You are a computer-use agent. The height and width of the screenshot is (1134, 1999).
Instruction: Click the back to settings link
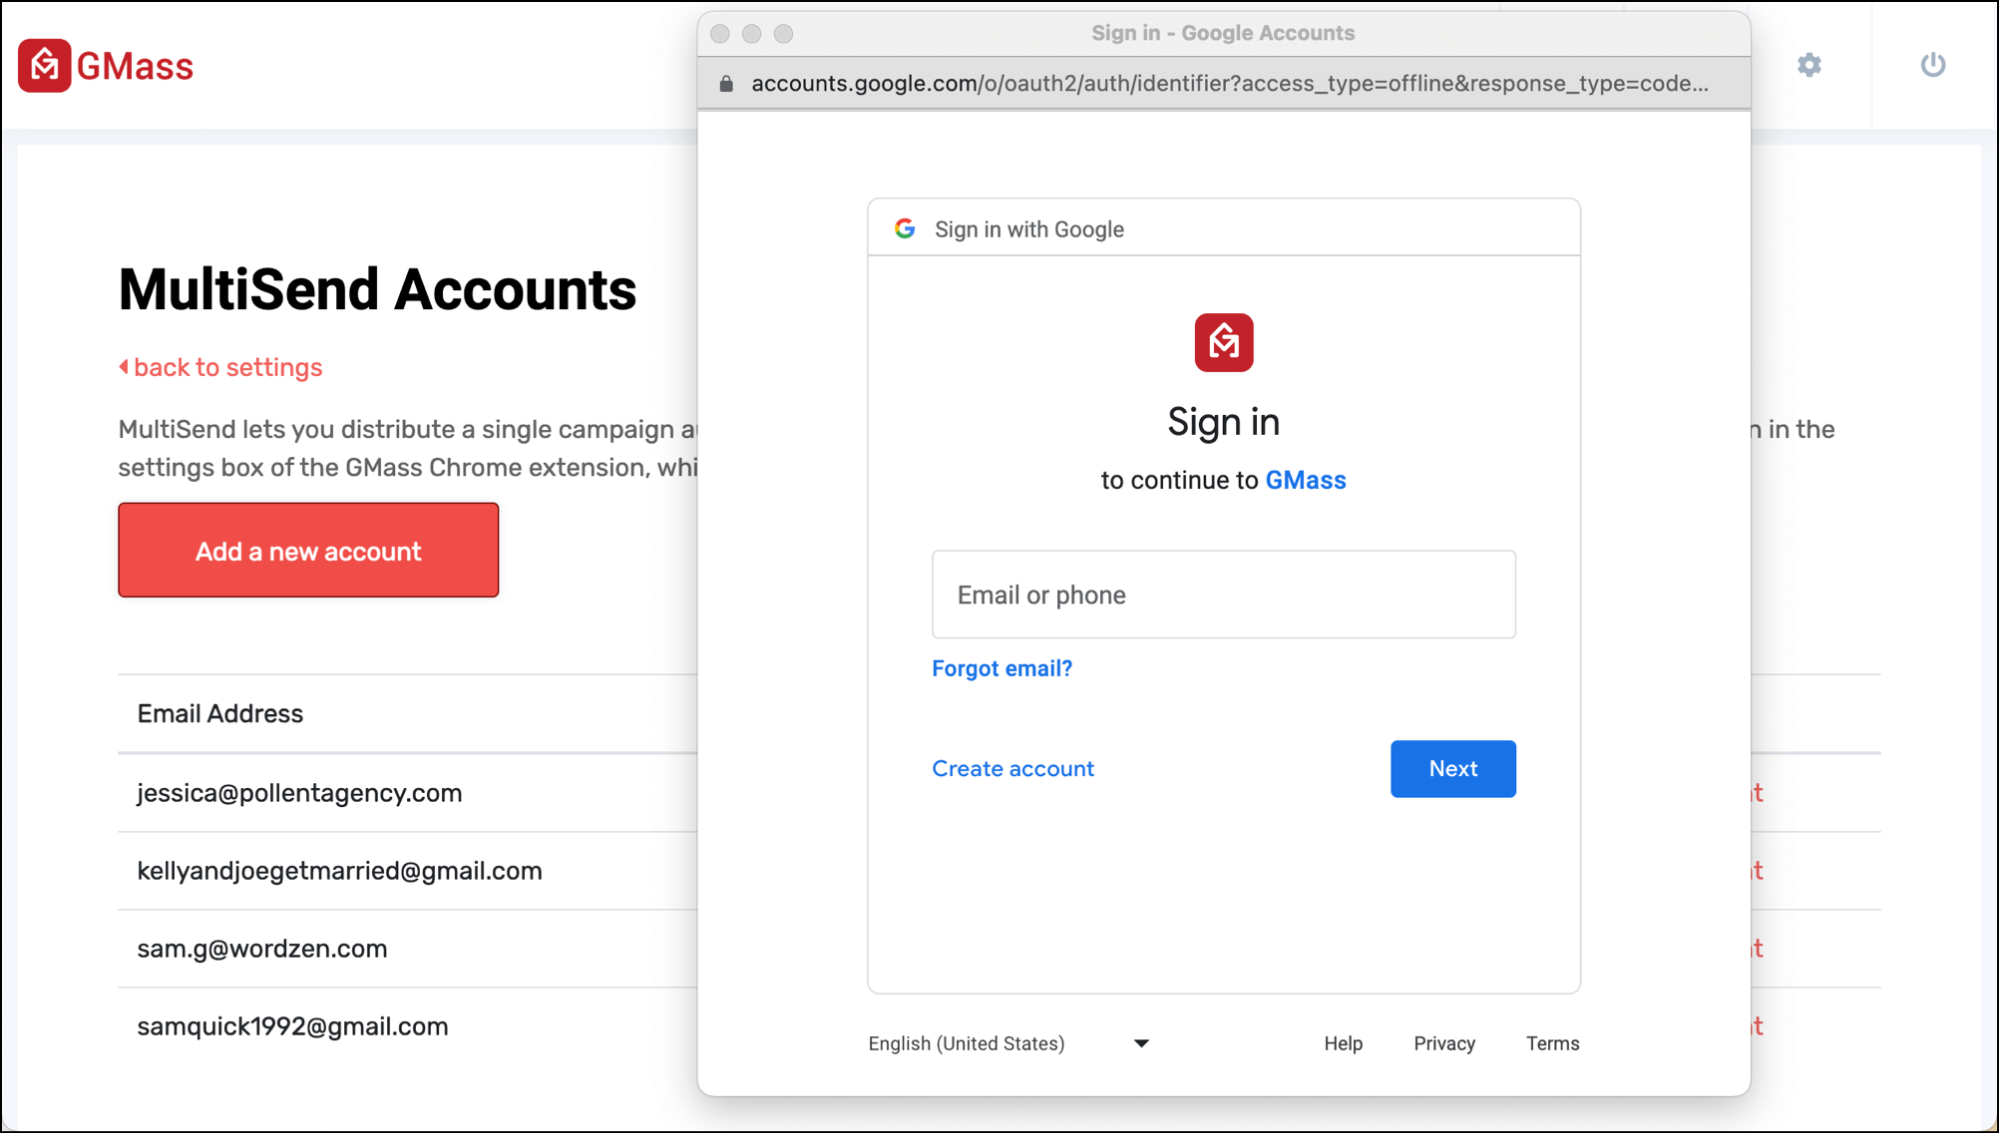221,367
